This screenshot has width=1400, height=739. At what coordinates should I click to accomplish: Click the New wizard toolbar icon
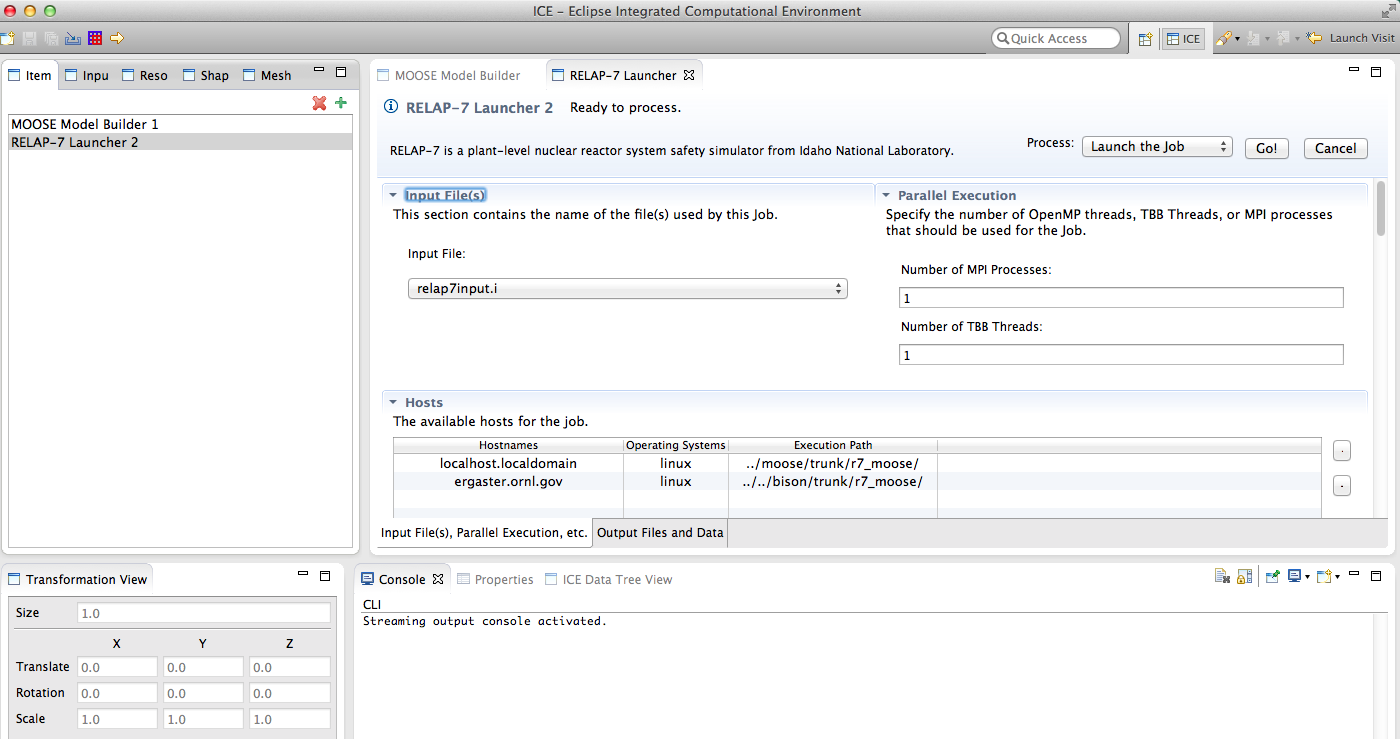coord(8,38)
